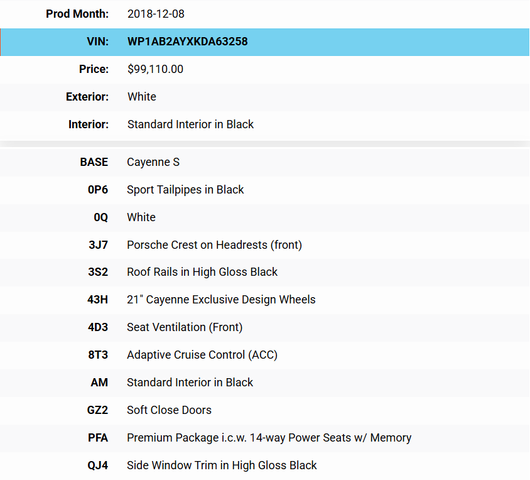Click the Prod Month label
Screen dimensions: 530x480
pos(77,14)
